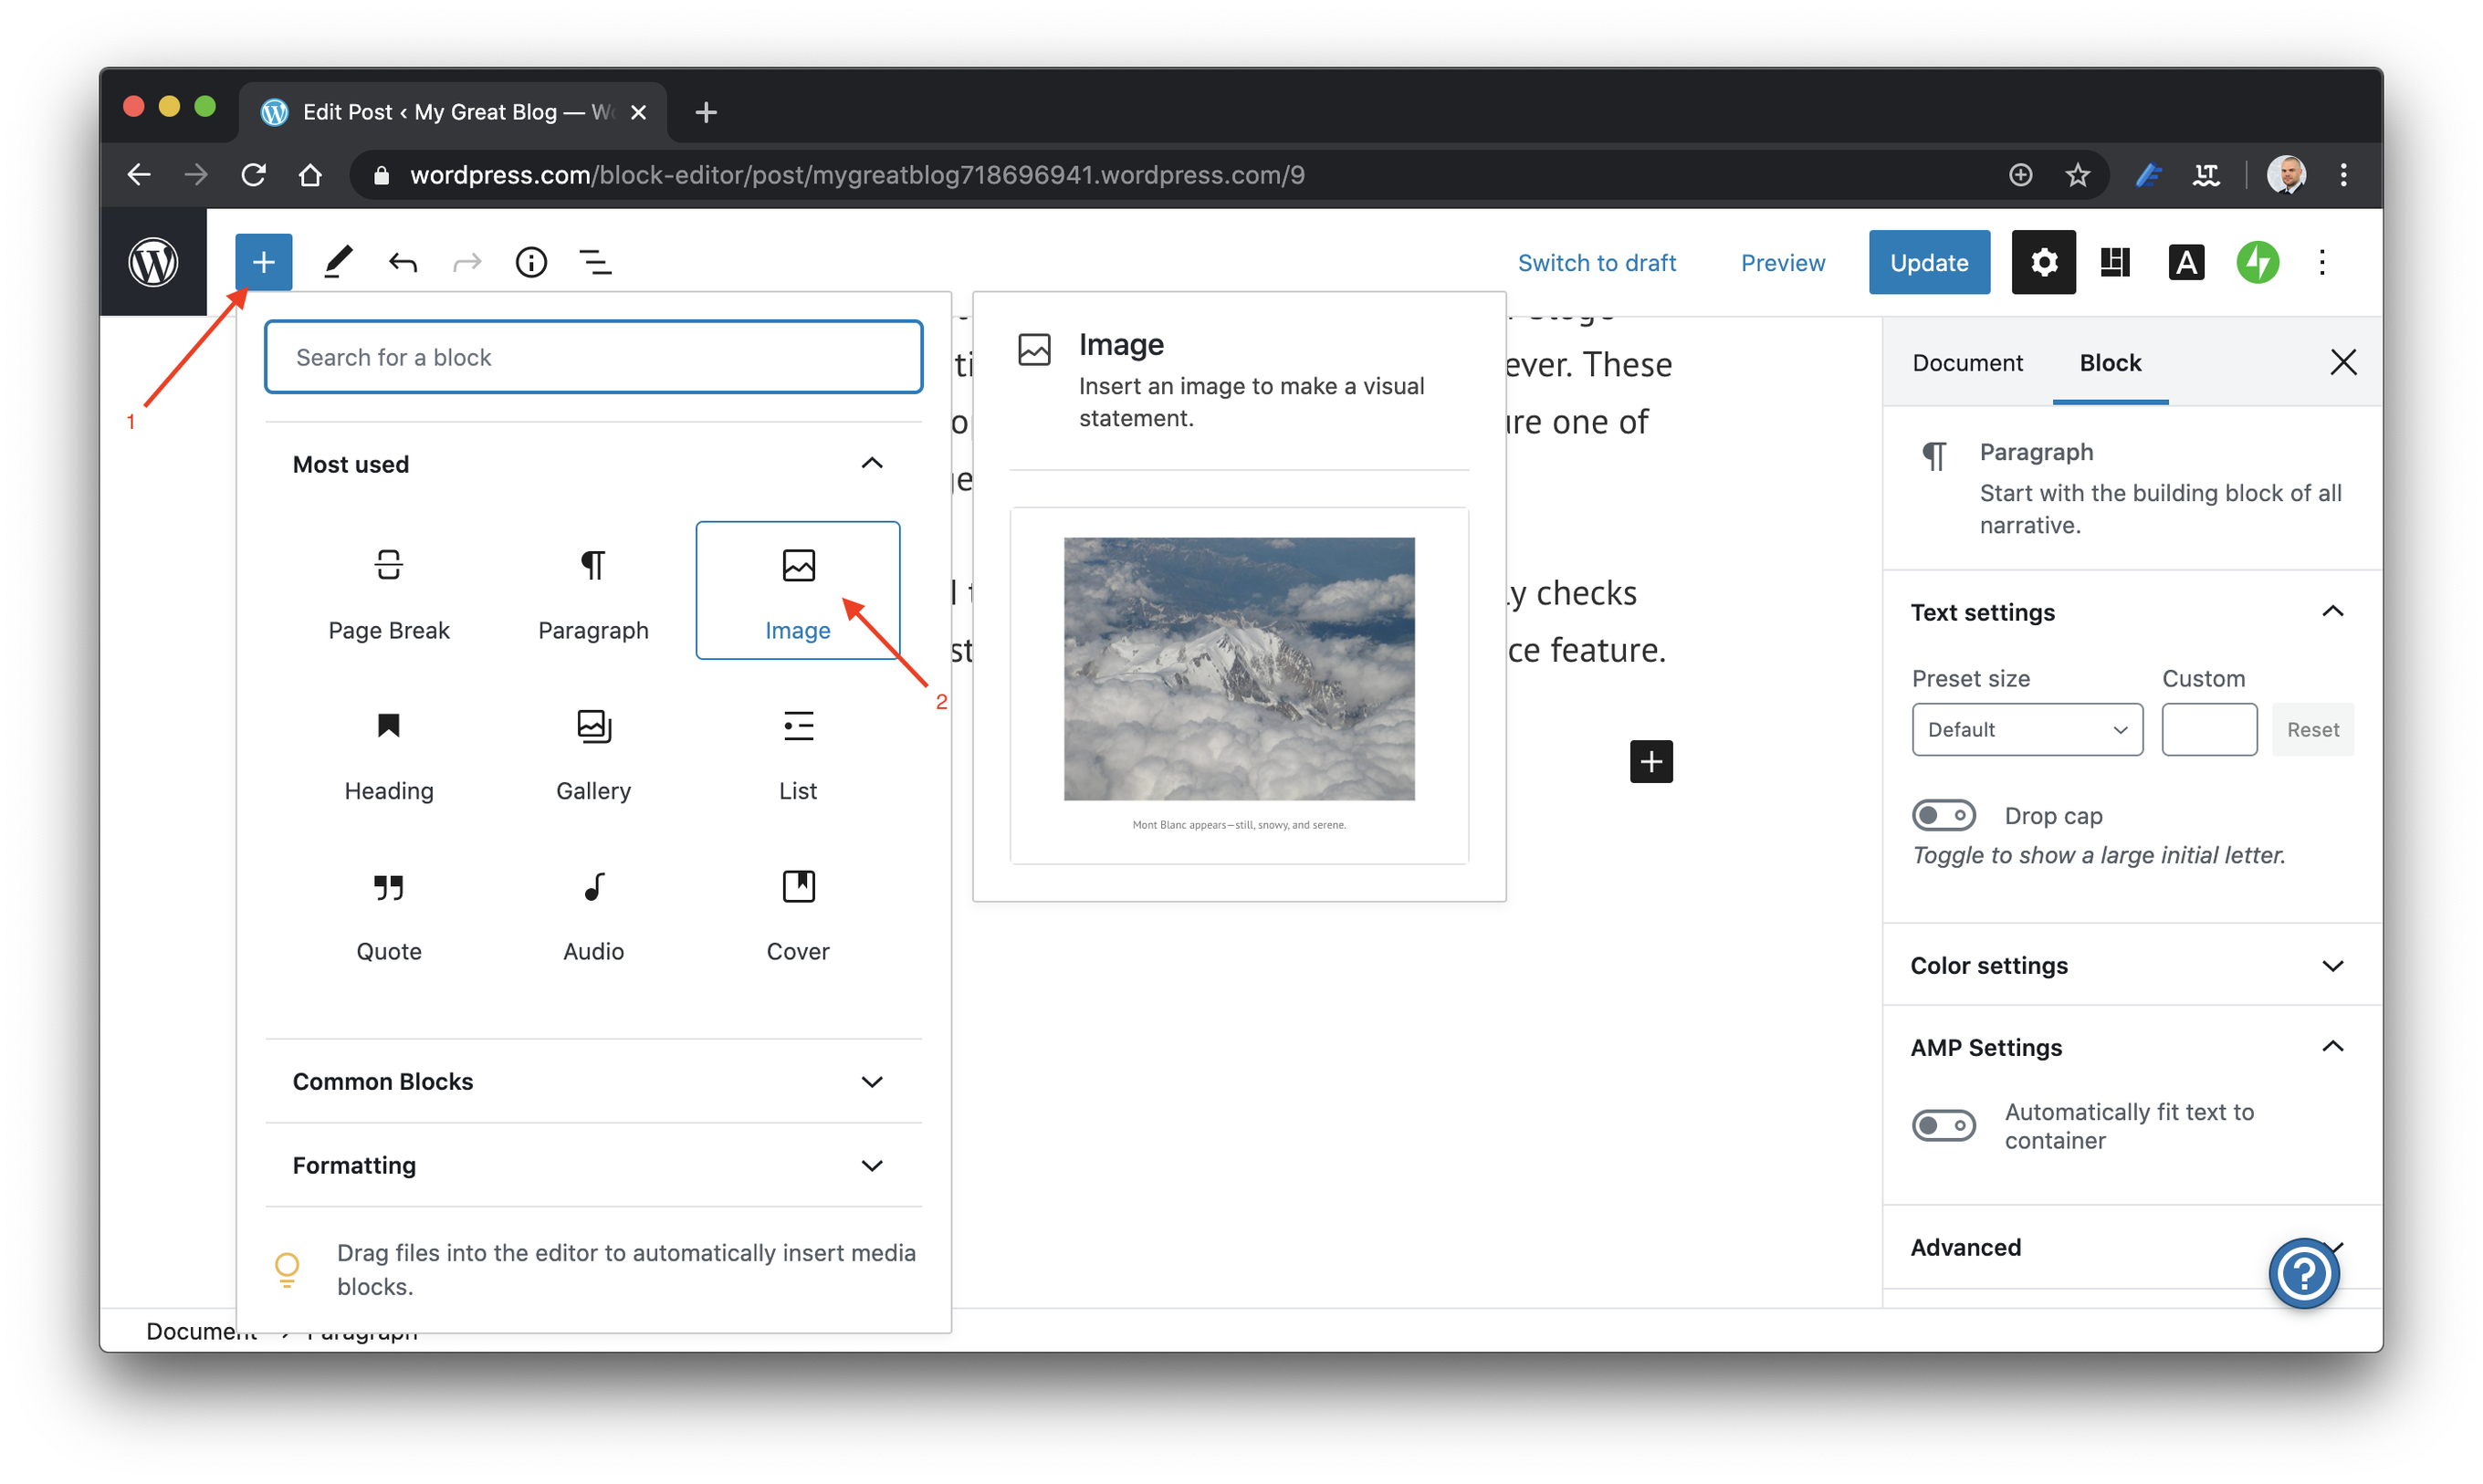The height and width of the screenshot is (1484, 2483).
Task: Open the Layout Grid icon in toolbar
Action: click(2115, 263)
